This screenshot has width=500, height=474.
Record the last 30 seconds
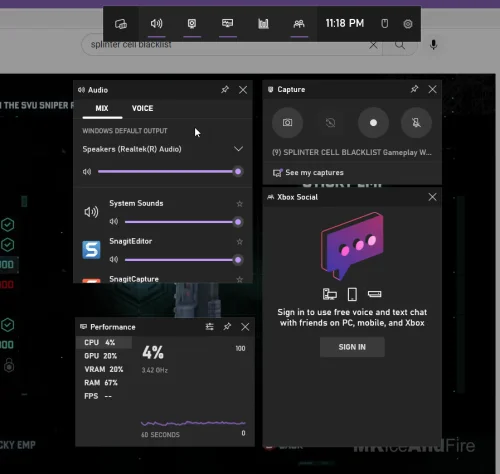(x=330, y=123)
